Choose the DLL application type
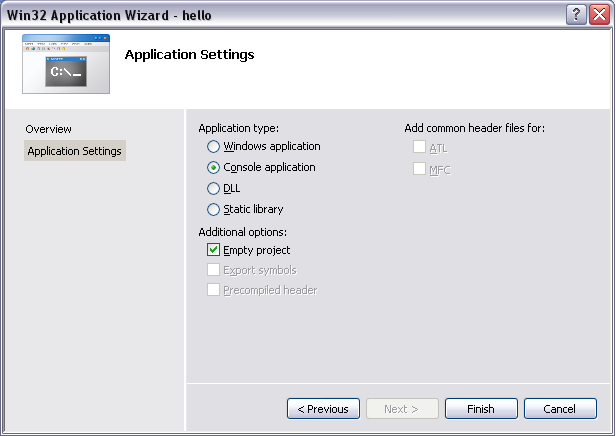The width and height of the screenshot is (616, 436). tap(213, 189)
